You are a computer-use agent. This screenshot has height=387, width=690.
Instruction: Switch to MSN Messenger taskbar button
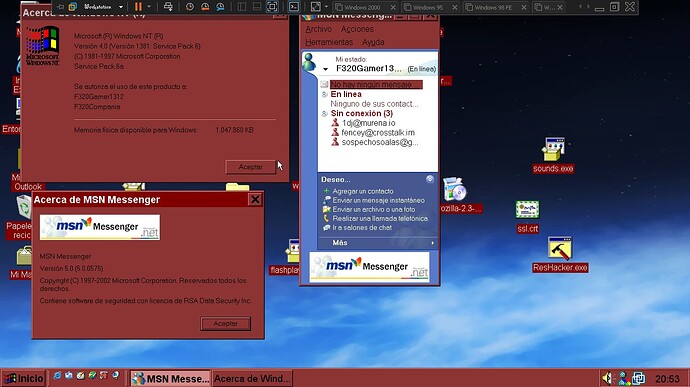click(171, 378)
